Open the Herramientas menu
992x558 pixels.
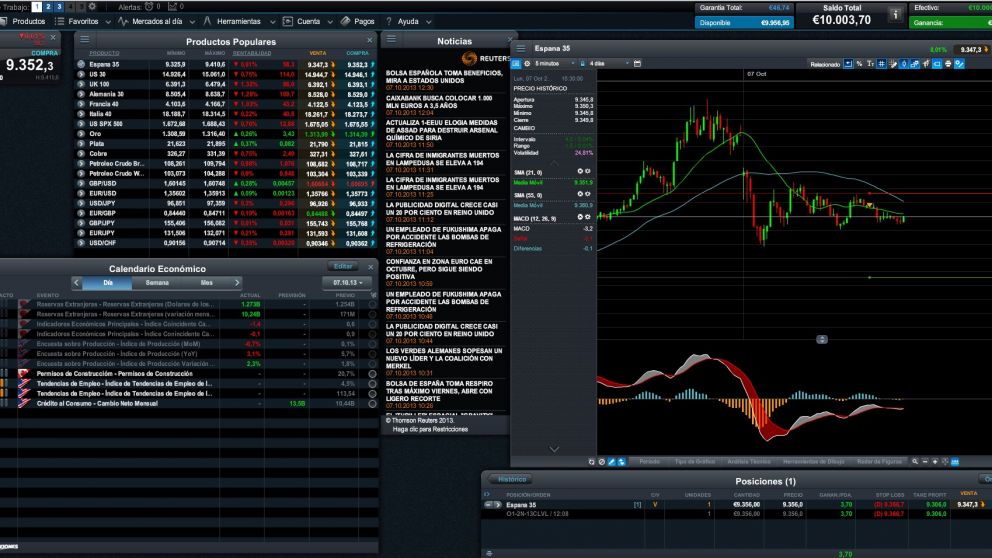pos(237,21)
